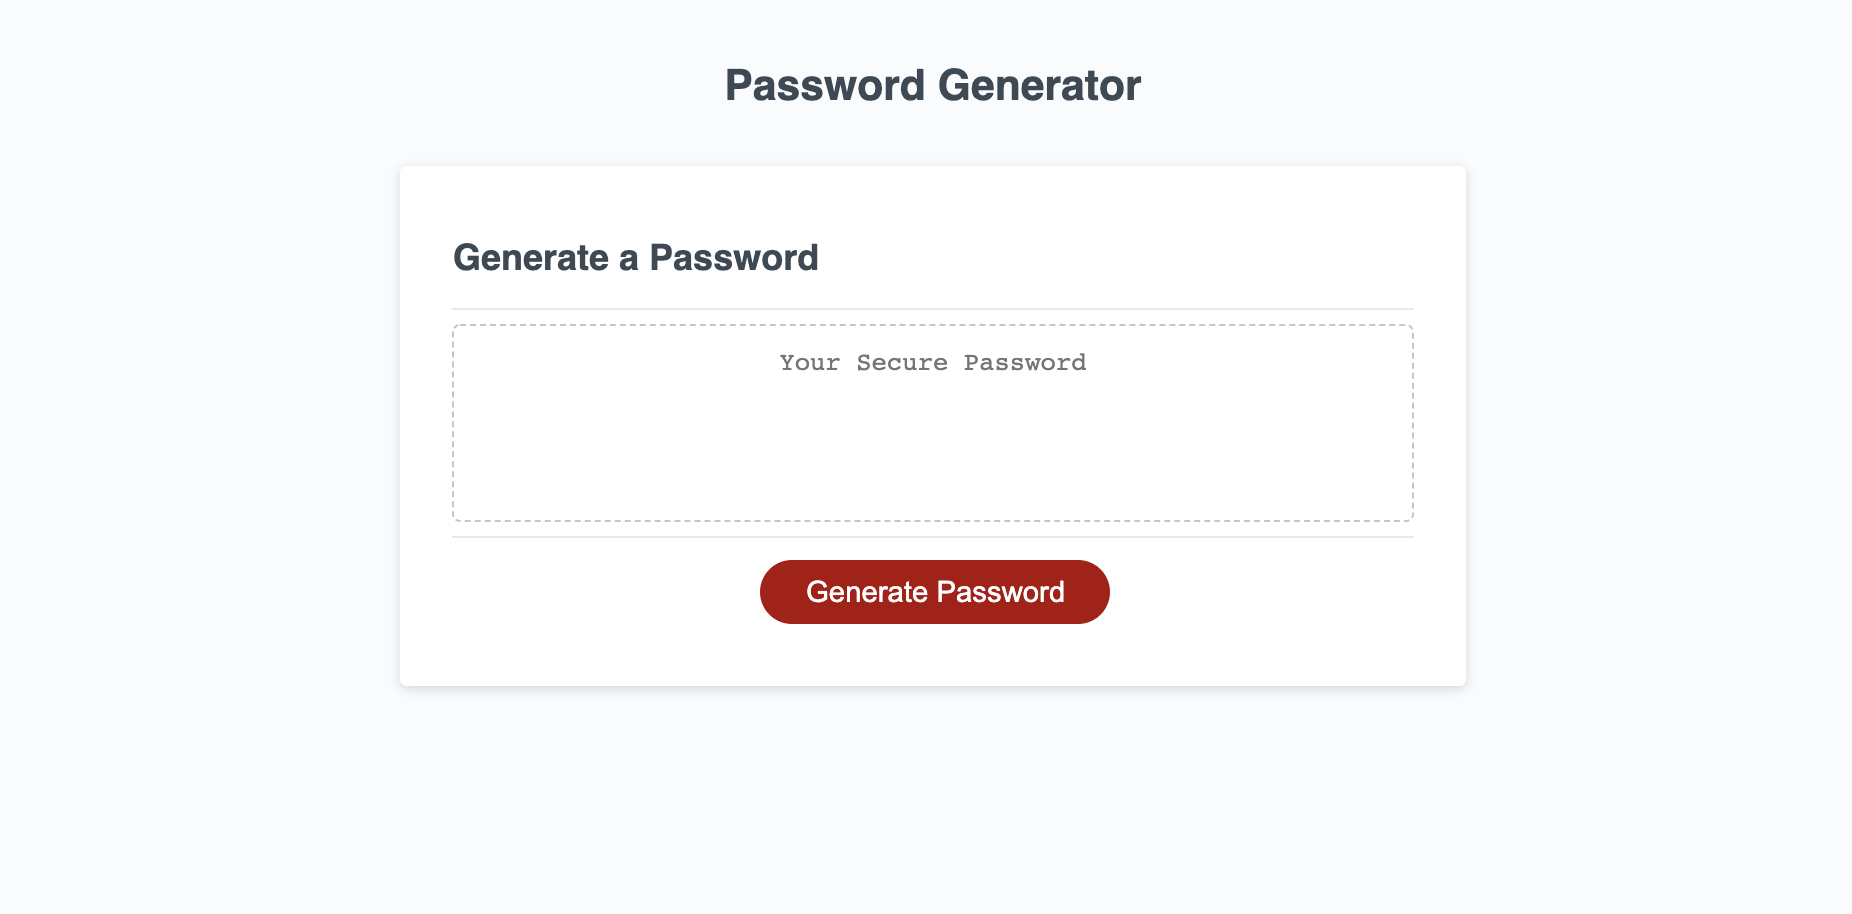Image resolution: width=1852 pixels, height=914 pixels.
Task: Click the word Generate on the red button
Action: coord(866,592)
